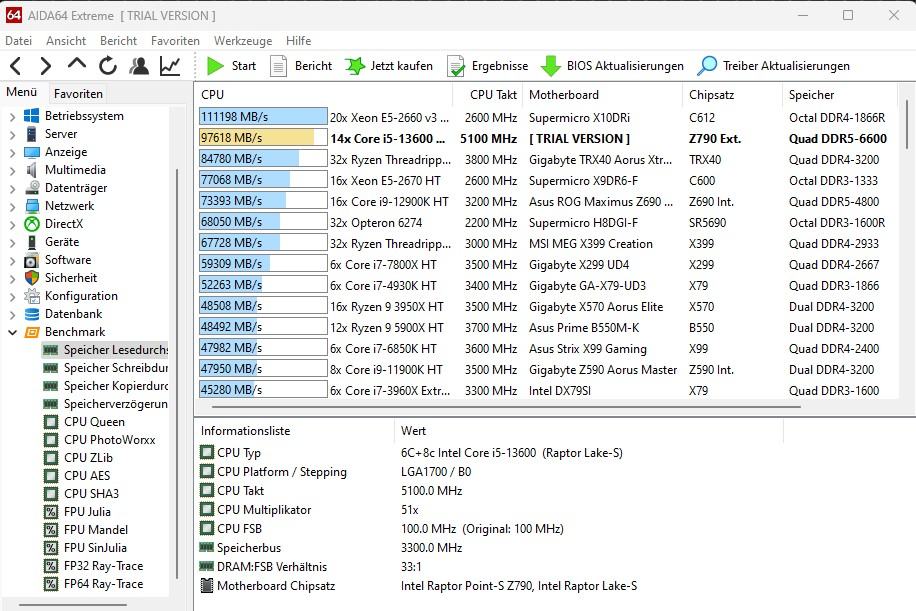
Task: Expand the Anzeige tree node
Action: pos(12,152)
